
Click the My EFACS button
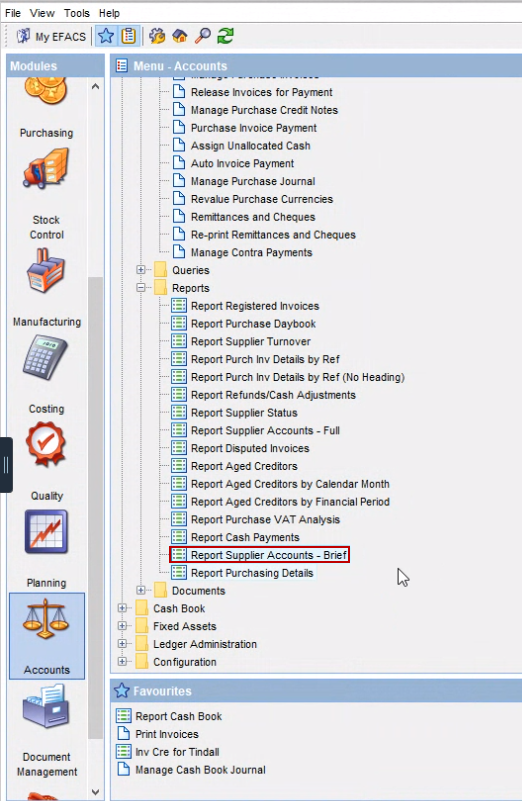pyautogui.click(x=51, y=36)
